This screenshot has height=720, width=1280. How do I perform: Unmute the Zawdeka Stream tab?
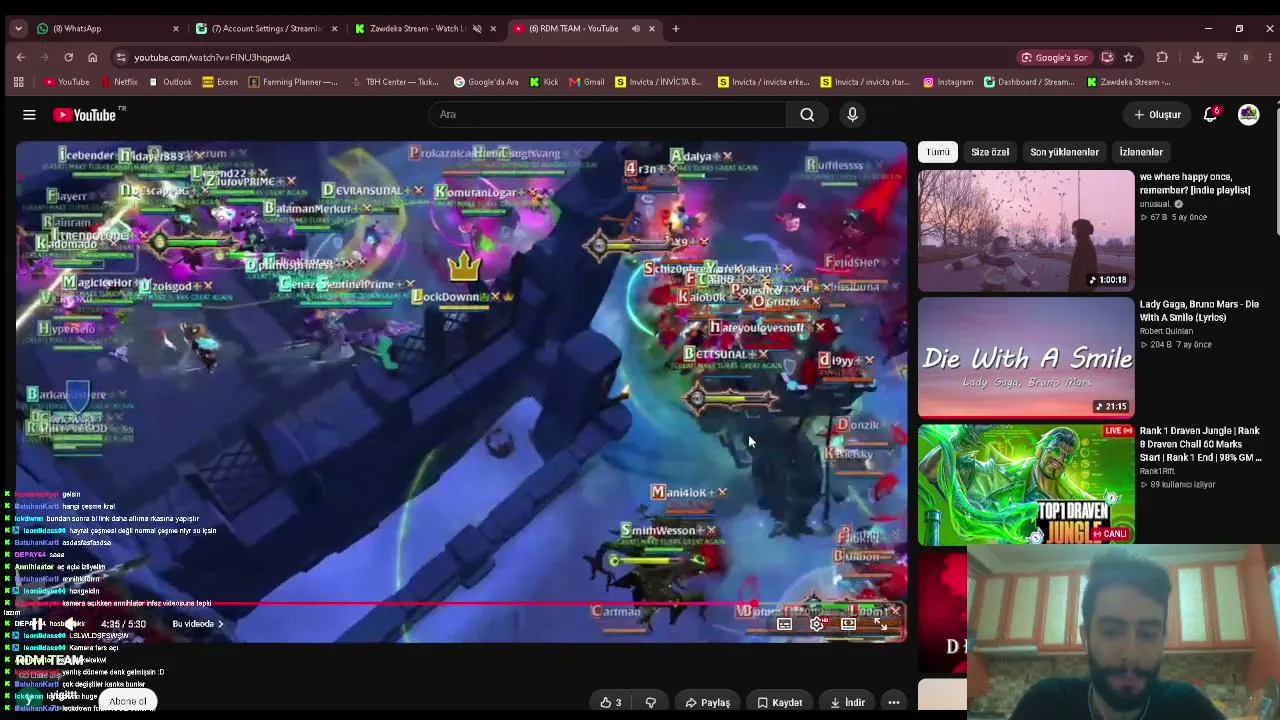tap(476, 29)
